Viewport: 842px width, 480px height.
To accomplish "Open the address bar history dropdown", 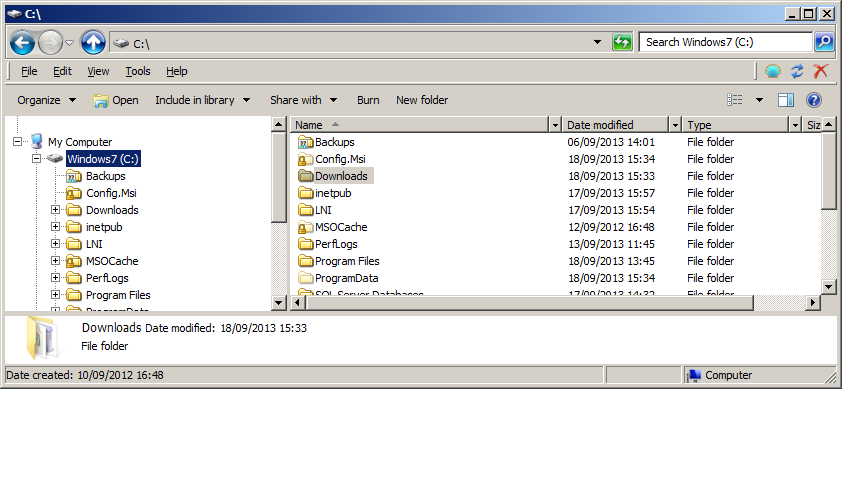I will click(x=597, y=42).
